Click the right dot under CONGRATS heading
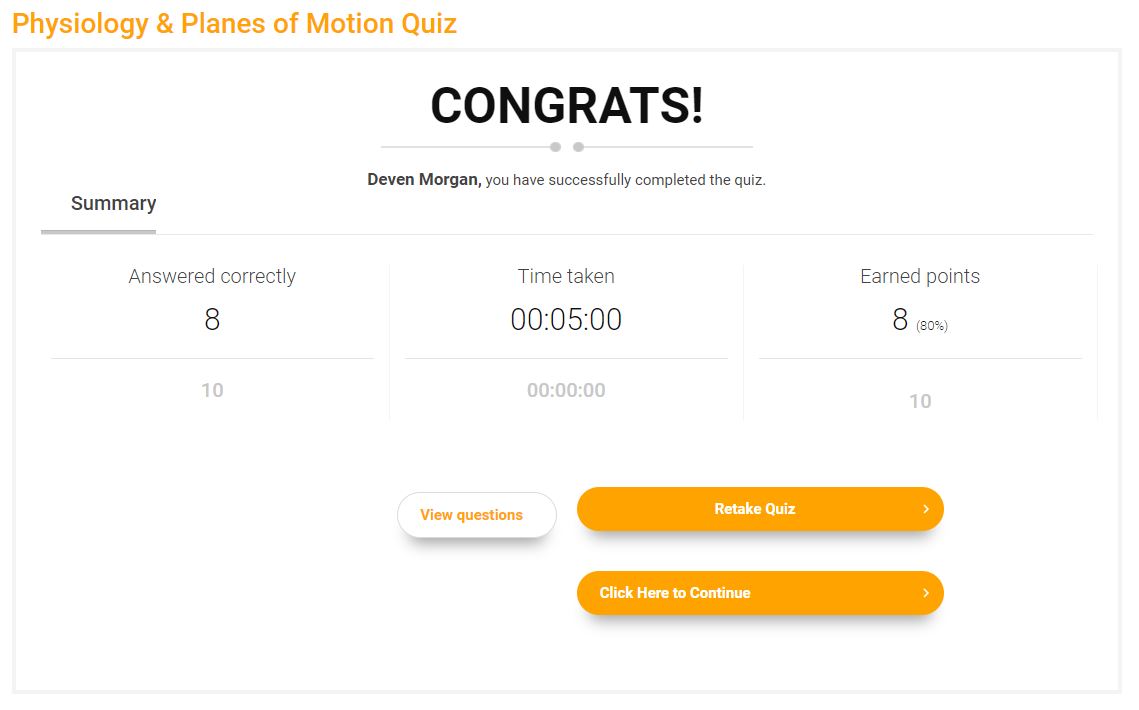The width and height of the screenshot is (1139, 710). [578, 147]
